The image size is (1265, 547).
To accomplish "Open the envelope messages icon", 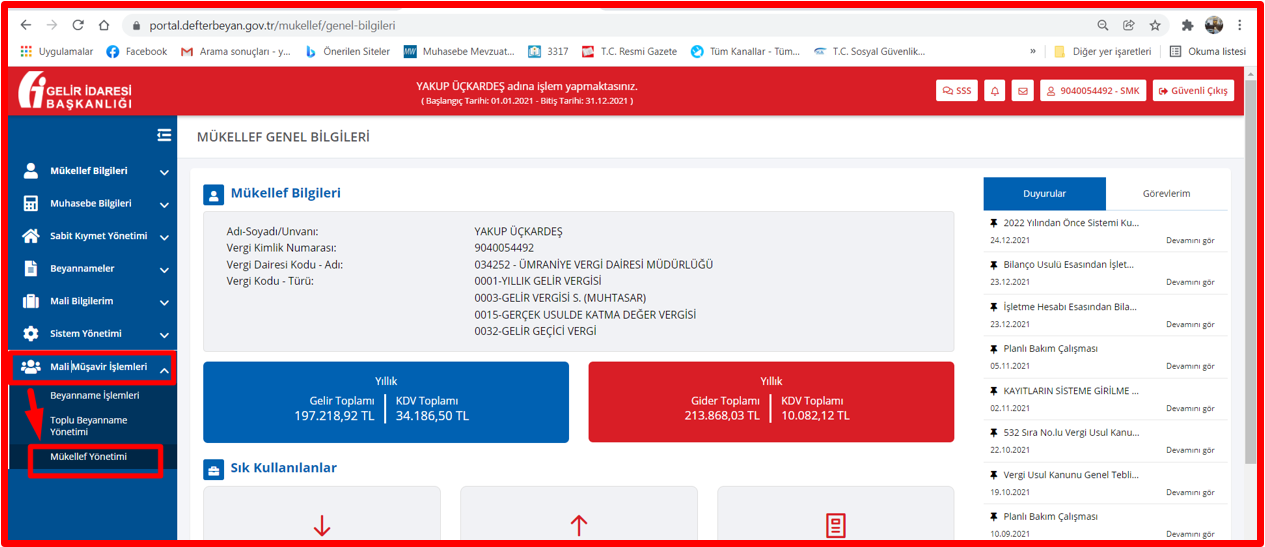I will click(x=1022, y=91).
